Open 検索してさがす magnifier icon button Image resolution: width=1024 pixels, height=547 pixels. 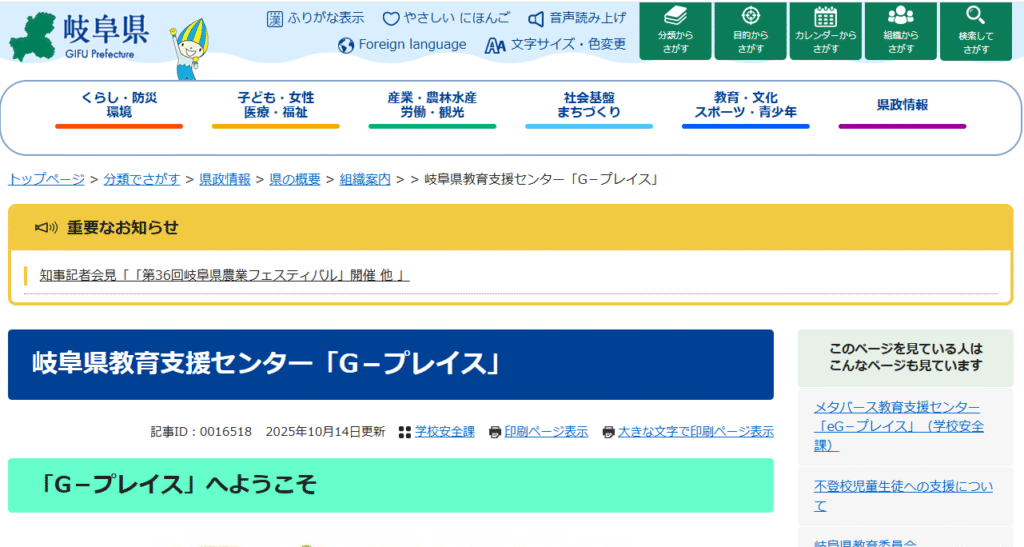pos(975,30)
